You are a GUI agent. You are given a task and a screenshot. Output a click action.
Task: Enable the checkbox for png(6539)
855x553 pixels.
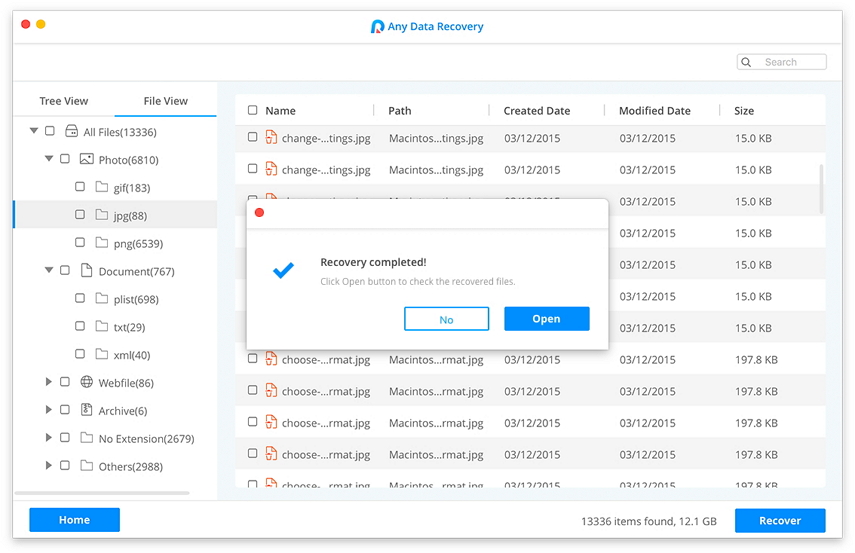coord(80,243)
